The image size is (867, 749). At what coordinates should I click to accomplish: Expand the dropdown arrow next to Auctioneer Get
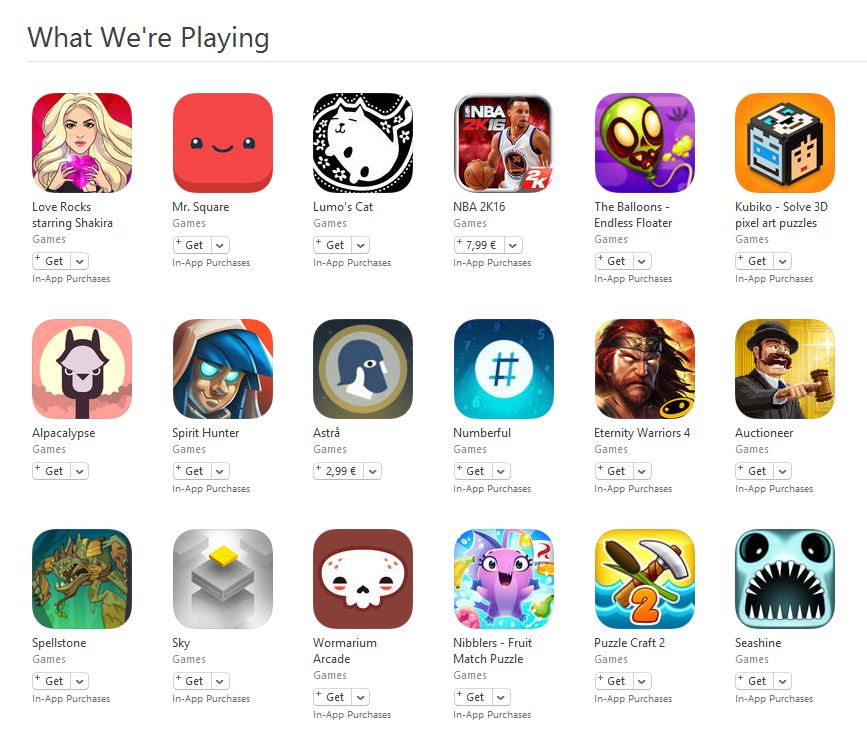pyautogui.click(x=782, y=471)
